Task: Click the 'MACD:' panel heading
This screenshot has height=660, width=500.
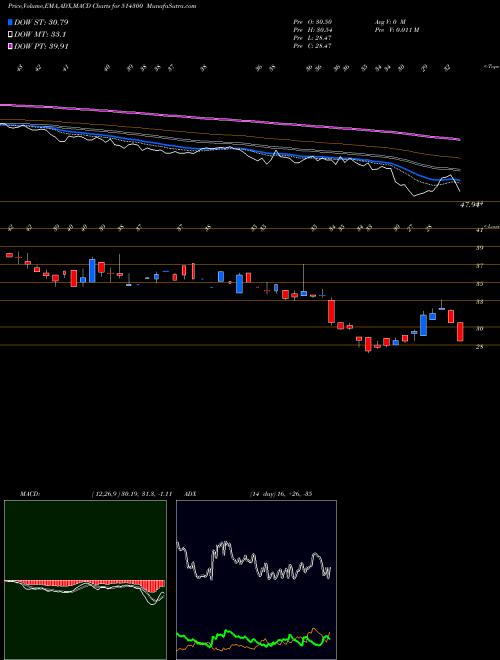Action: click(30, 494)
